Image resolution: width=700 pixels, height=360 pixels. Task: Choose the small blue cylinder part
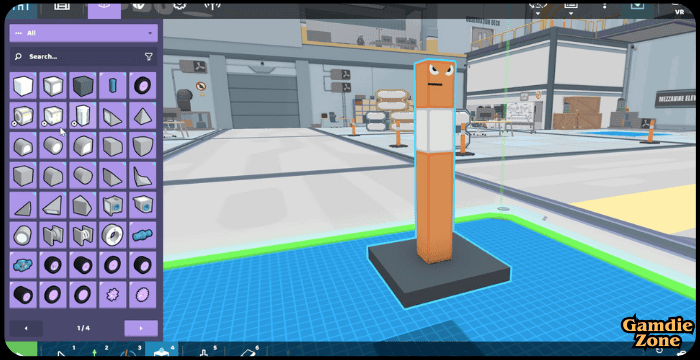pyautogui.click(x=112, y=85)
